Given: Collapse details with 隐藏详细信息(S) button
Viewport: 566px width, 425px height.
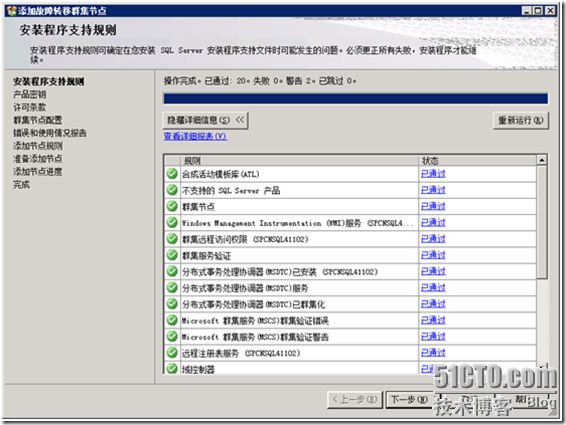Looking at the screenshot, I should coord(205,120).
